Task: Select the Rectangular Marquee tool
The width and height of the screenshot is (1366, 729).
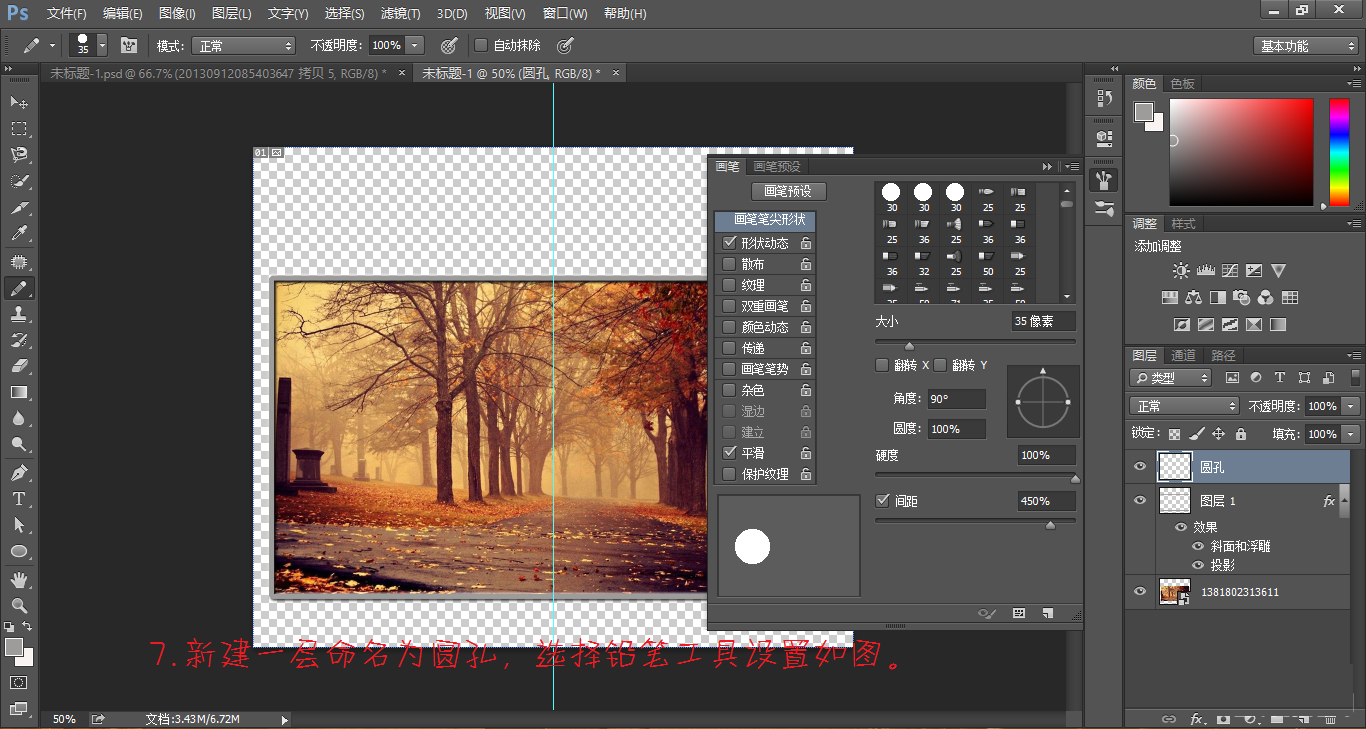Action: point(19,129)
